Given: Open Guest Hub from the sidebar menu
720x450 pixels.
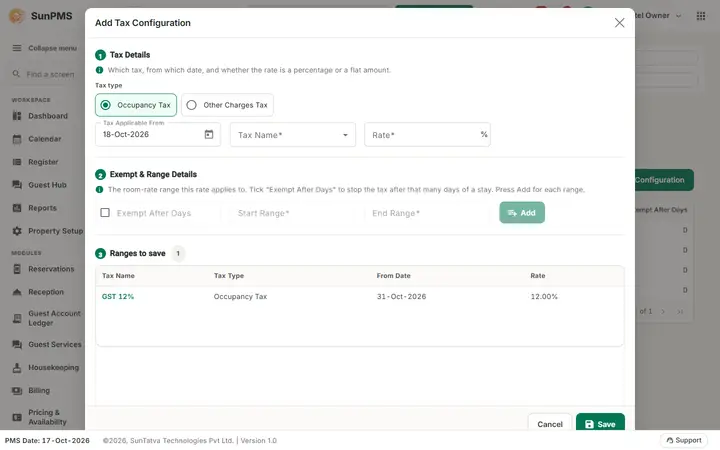Looking at the screenshot, I should tap(47, 185).
